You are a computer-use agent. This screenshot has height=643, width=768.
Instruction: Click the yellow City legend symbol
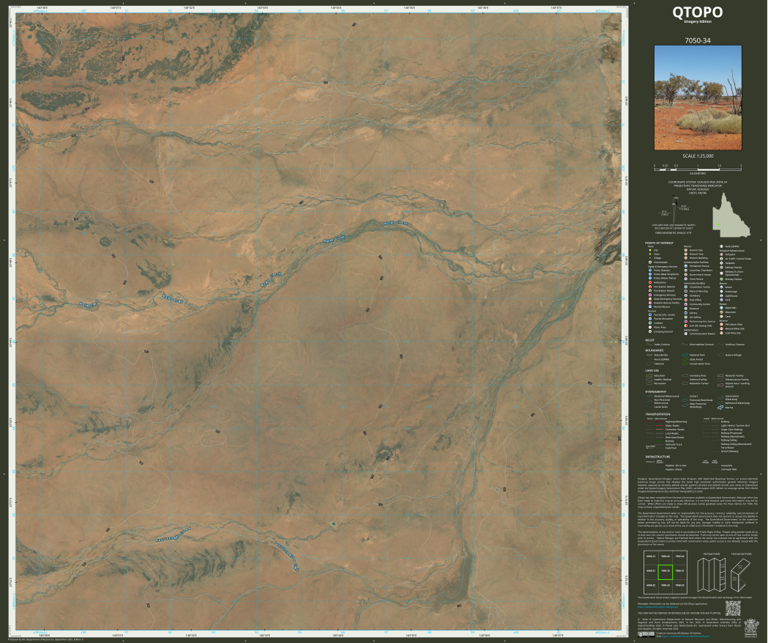click(650, 250)
